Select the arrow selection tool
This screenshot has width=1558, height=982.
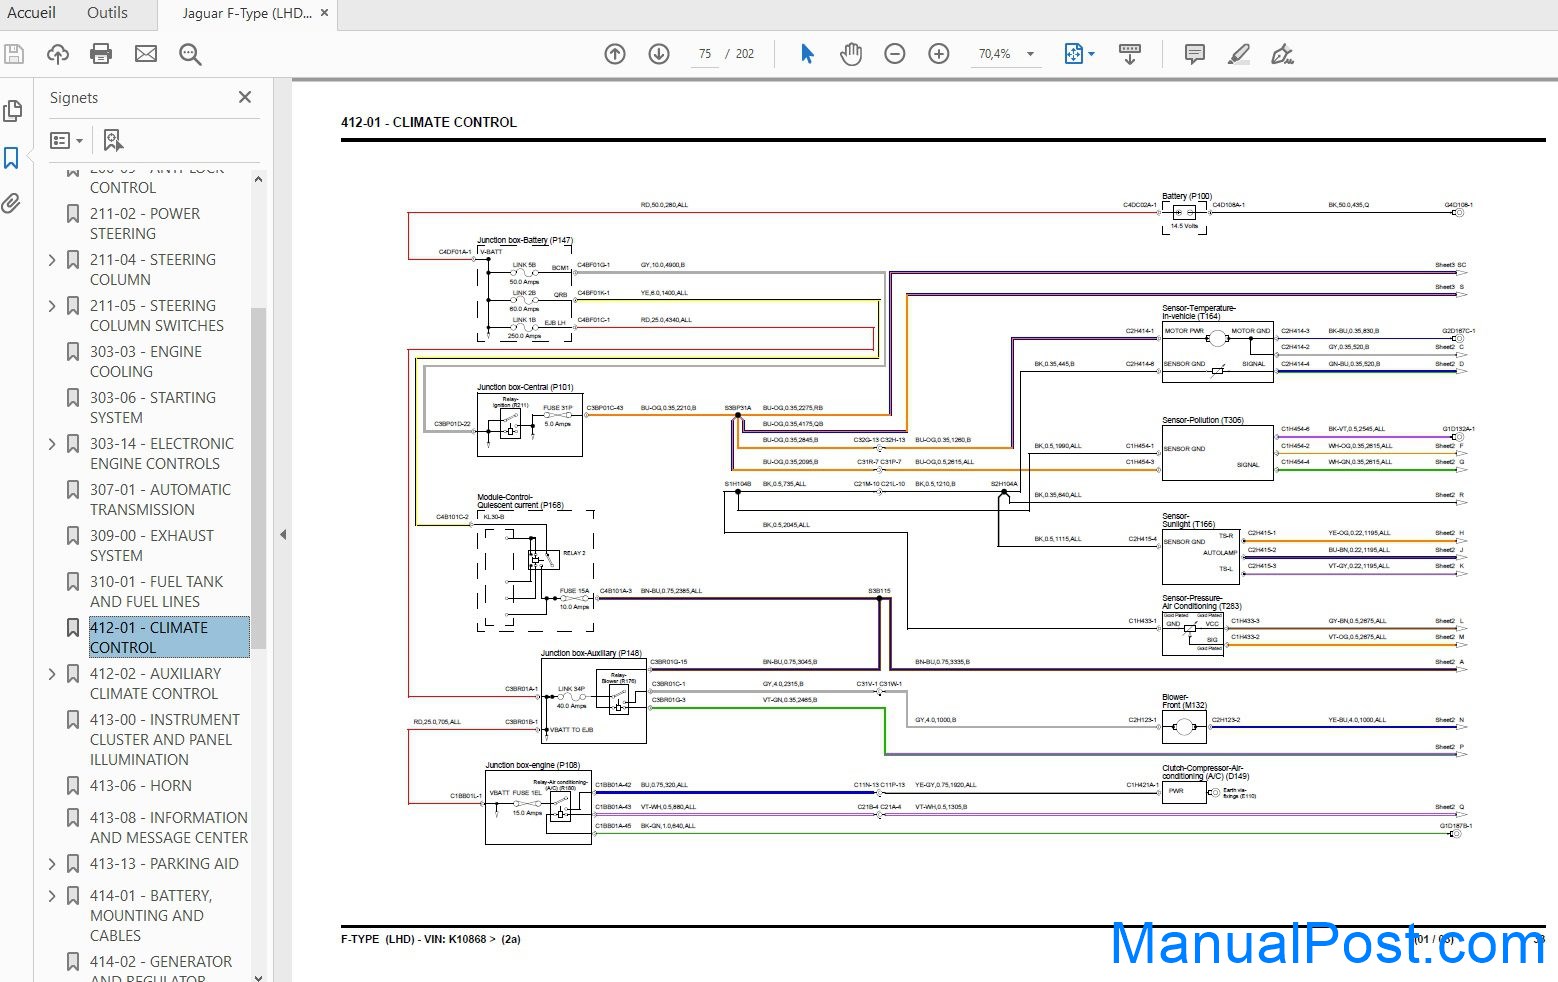(807, 54)
